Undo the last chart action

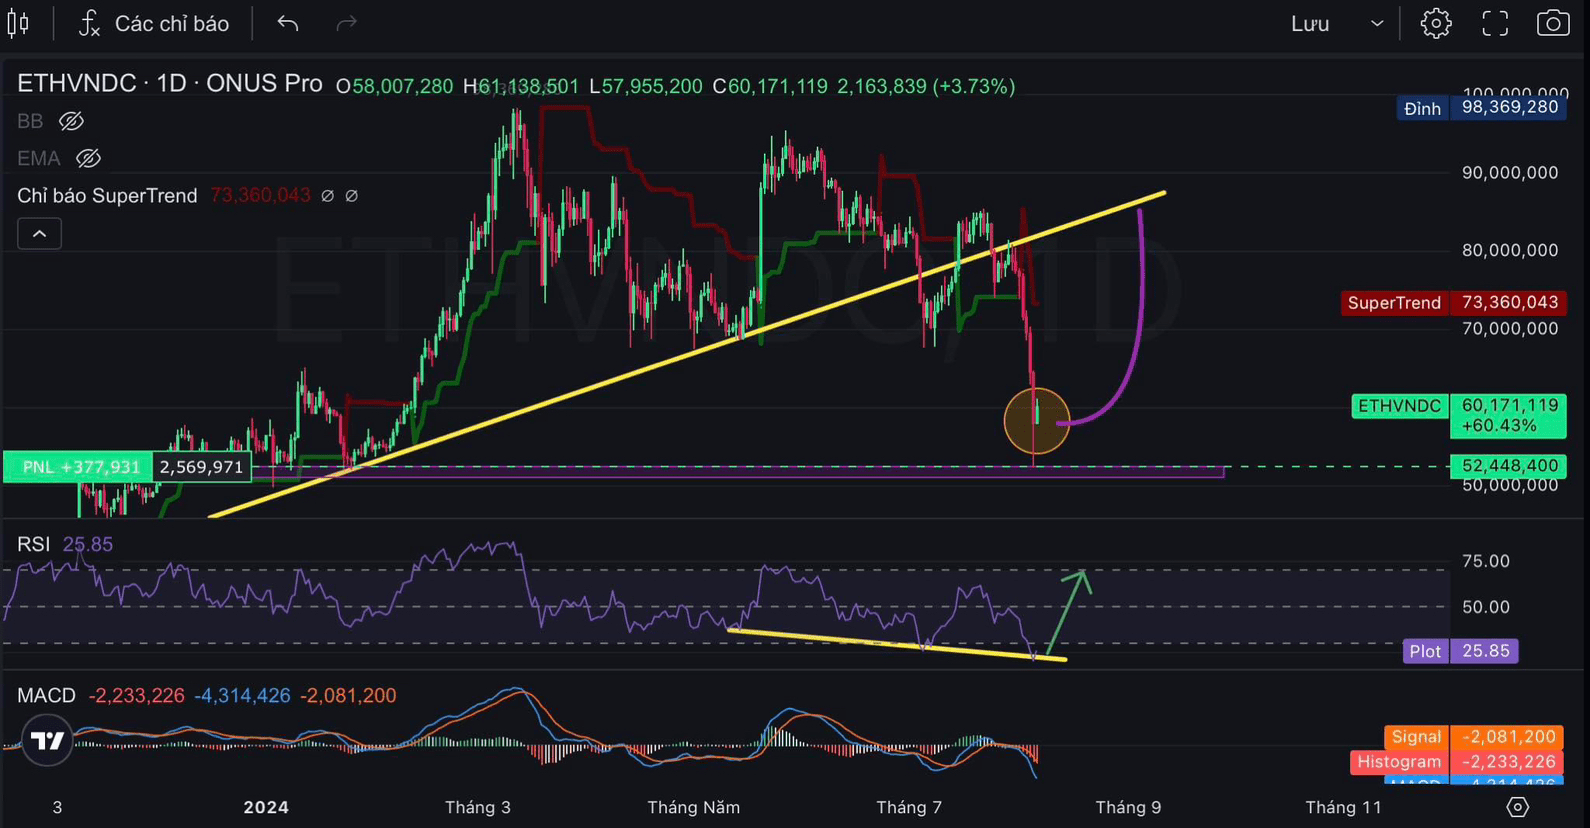pos(288,23)
